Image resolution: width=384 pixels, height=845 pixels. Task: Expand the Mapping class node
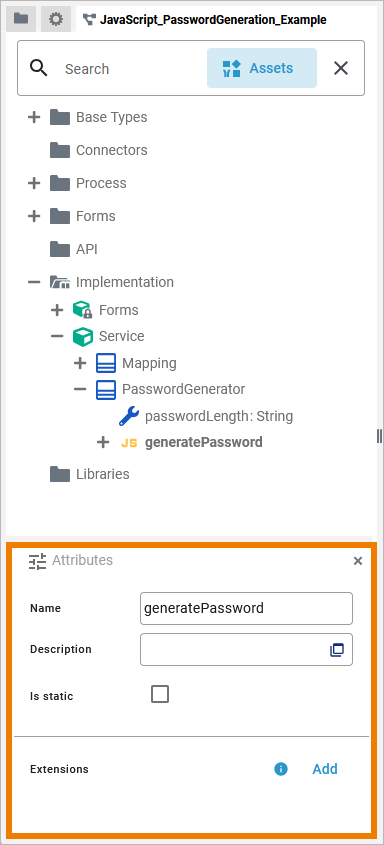click(80, 363)
